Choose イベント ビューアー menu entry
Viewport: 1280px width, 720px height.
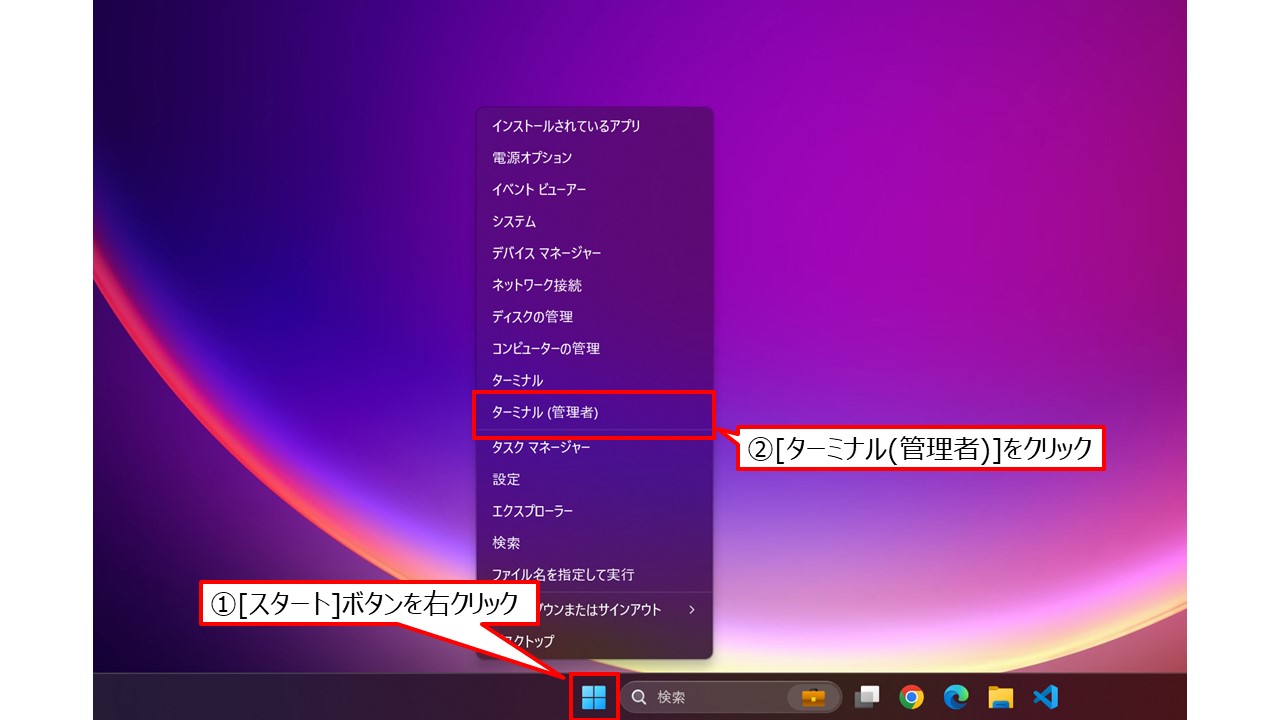[x=594, y=190]
